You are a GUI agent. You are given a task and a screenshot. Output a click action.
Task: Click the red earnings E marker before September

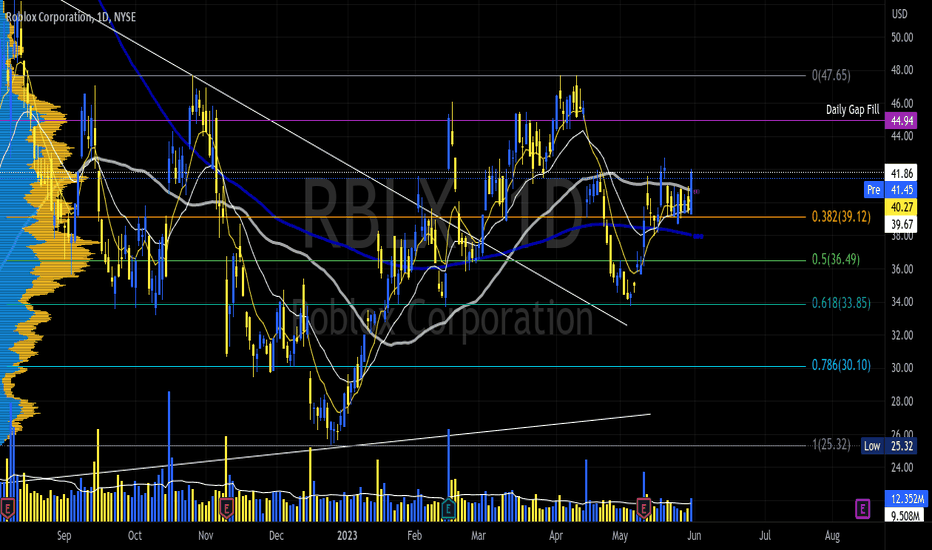tap(7, 508)
